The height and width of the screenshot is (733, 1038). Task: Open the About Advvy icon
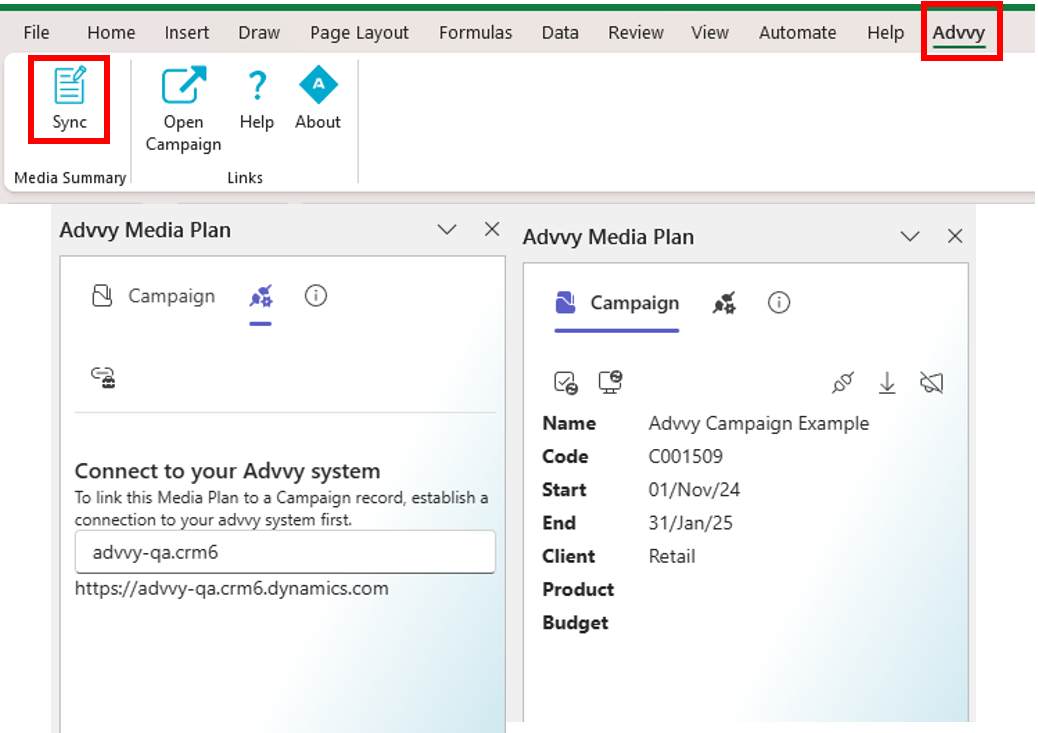pos(318,100)
